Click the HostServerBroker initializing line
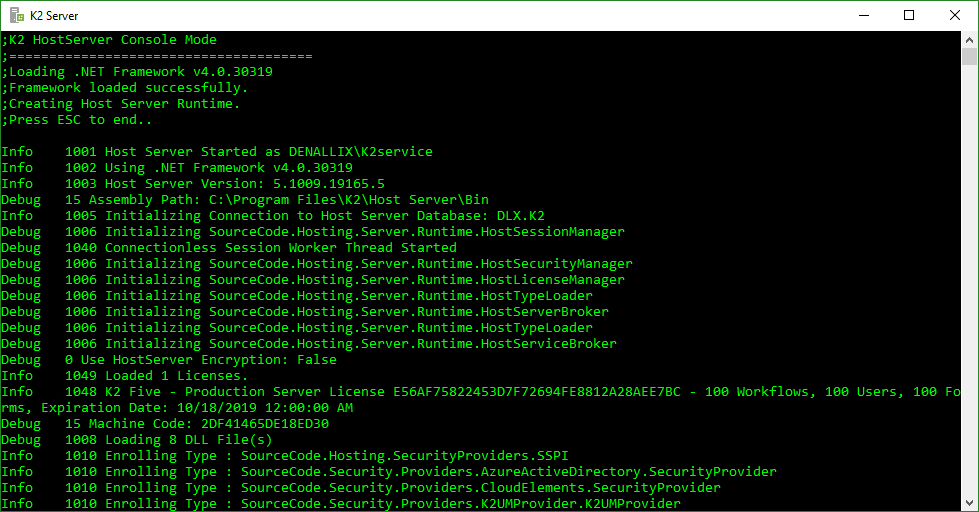 pos(305,312)
